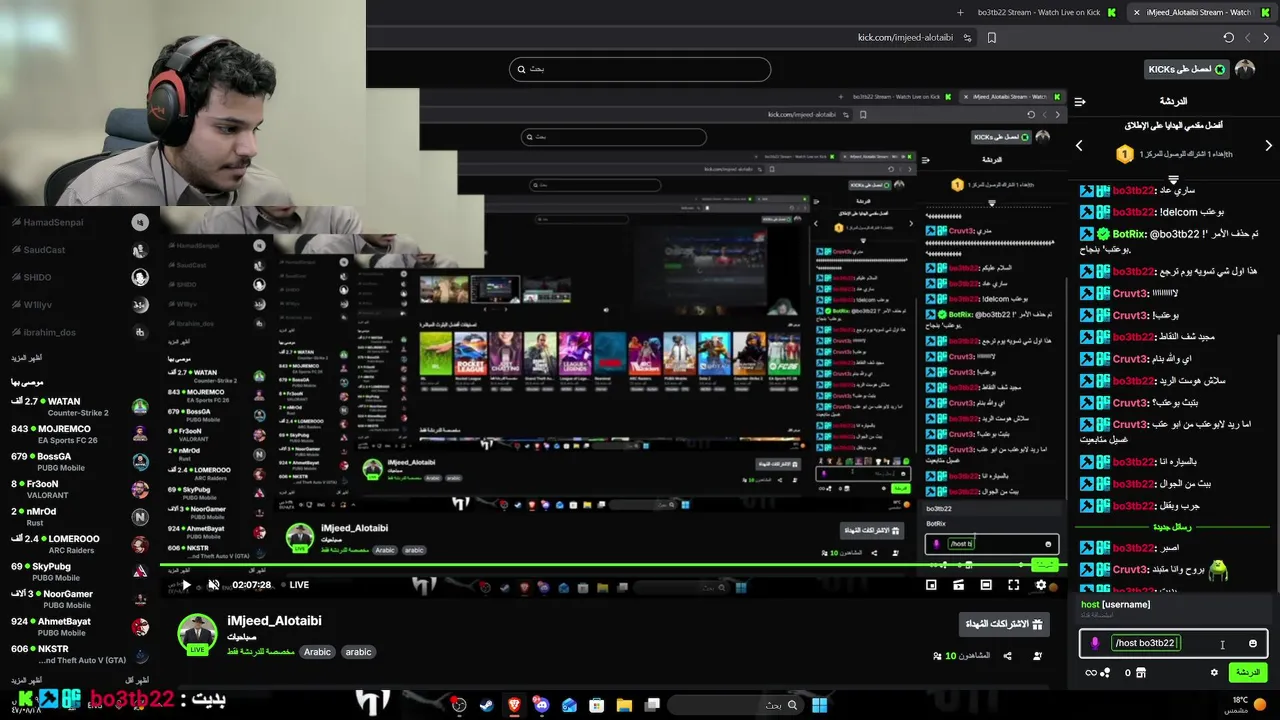Jump to LIVE in the video player
This screenshot has height=720, width=1280.
(x=293, y=585)
